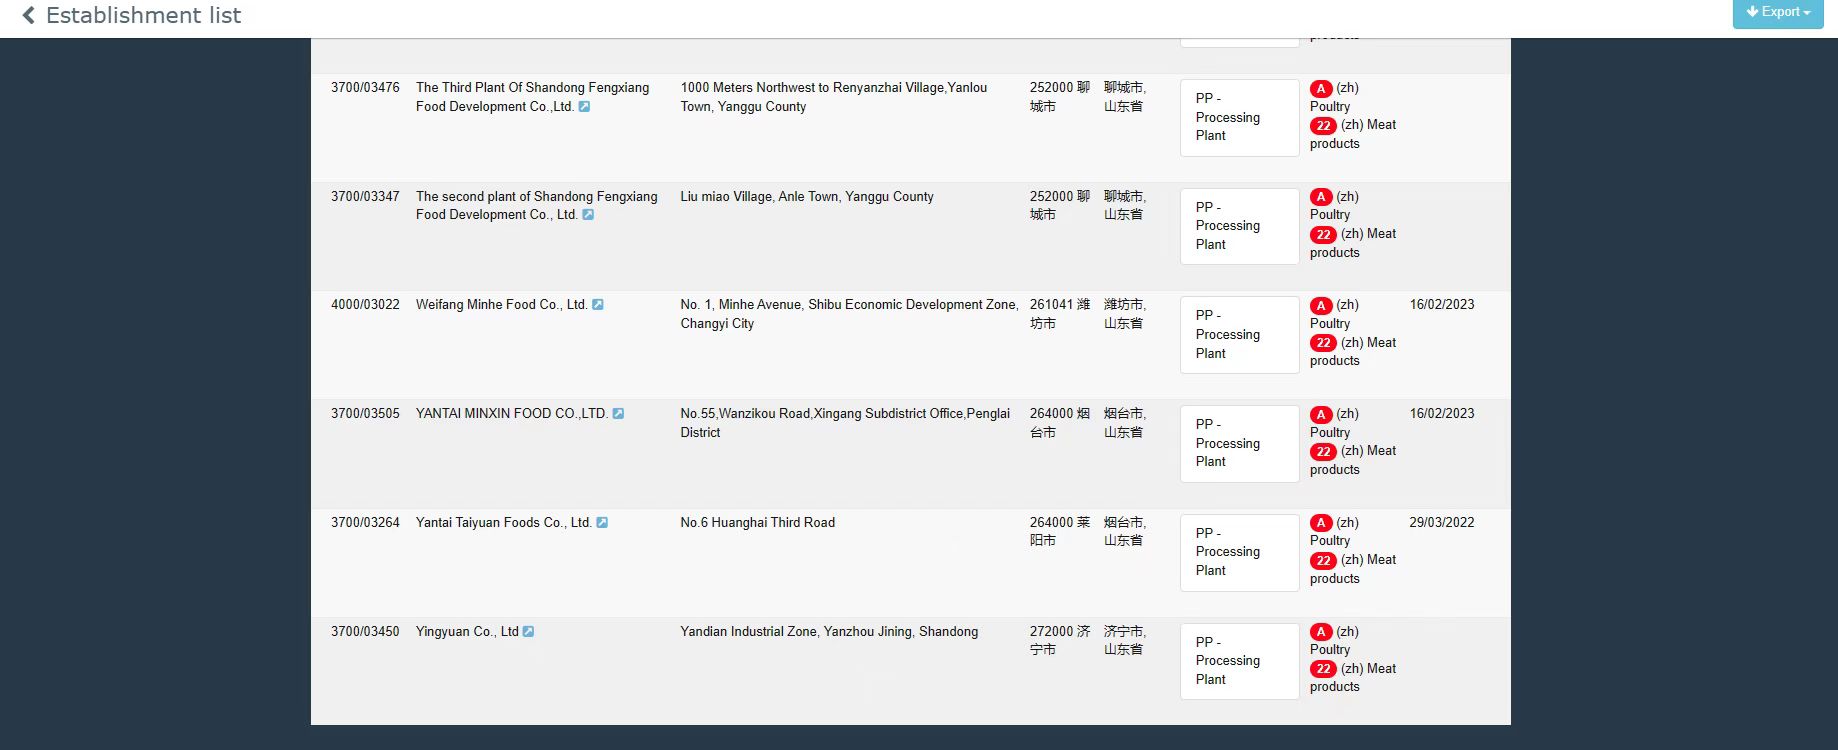Open external link icon for Weifang Minhe Food Co.

(598, 305)
